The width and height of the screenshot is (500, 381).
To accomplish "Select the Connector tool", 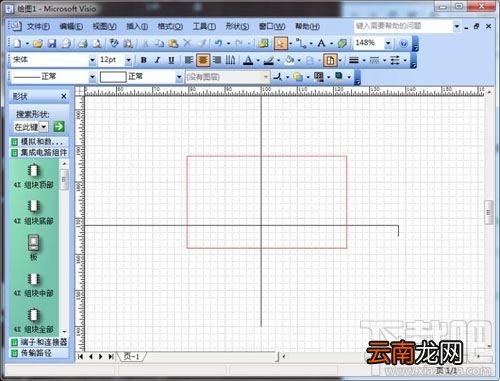I will pos(301,43).
